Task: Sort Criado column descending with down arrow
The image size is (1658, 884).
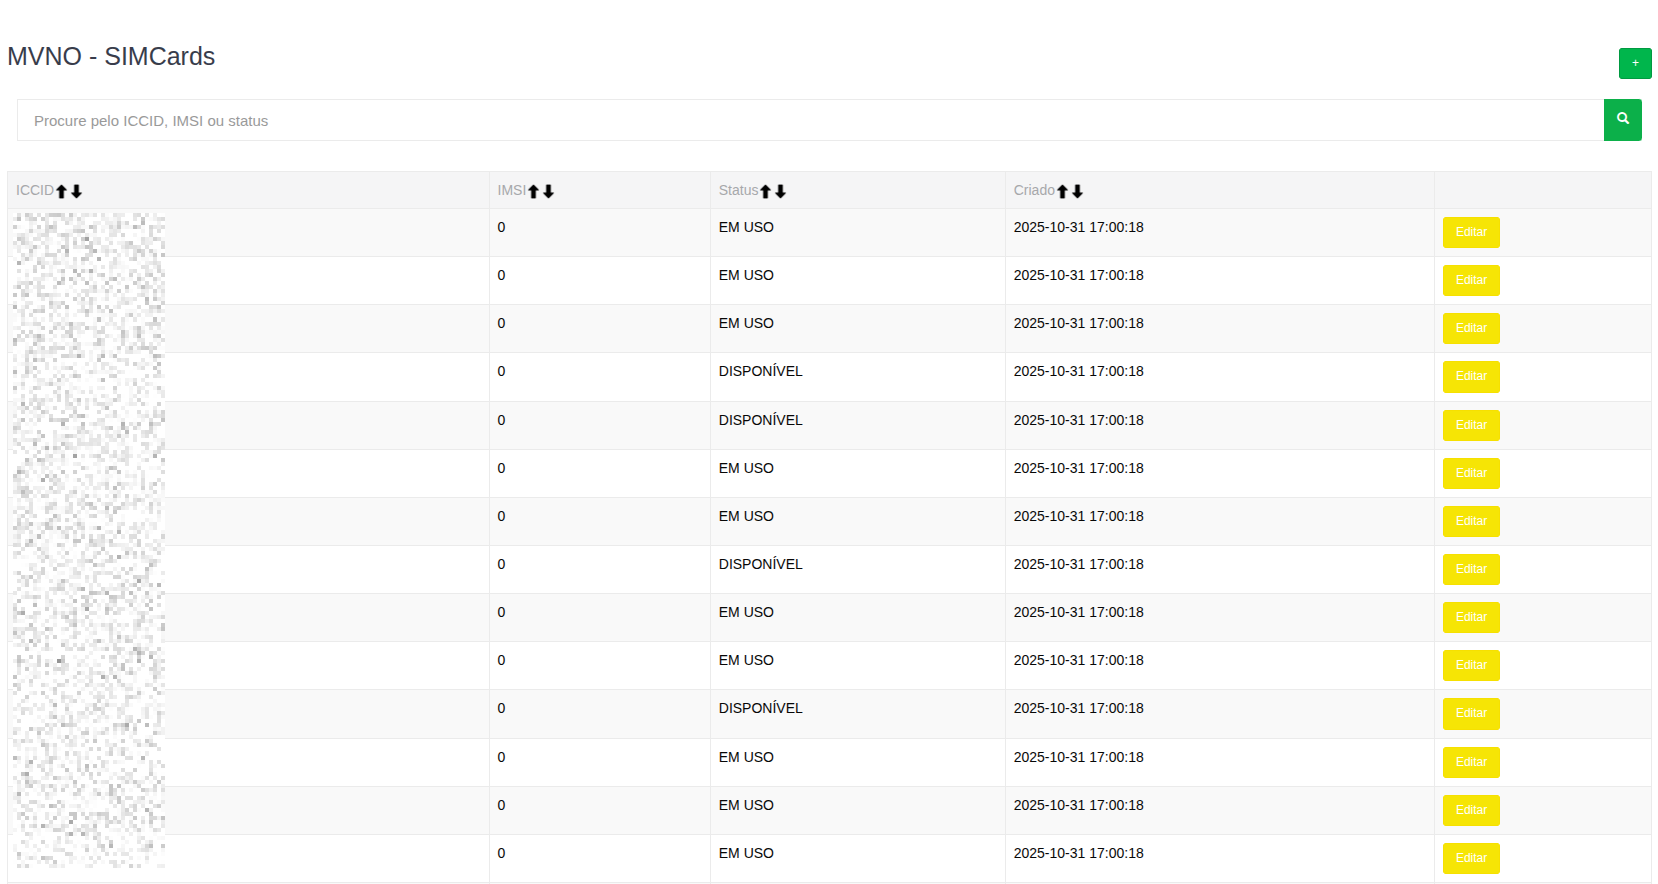Action: point(1078,191)
